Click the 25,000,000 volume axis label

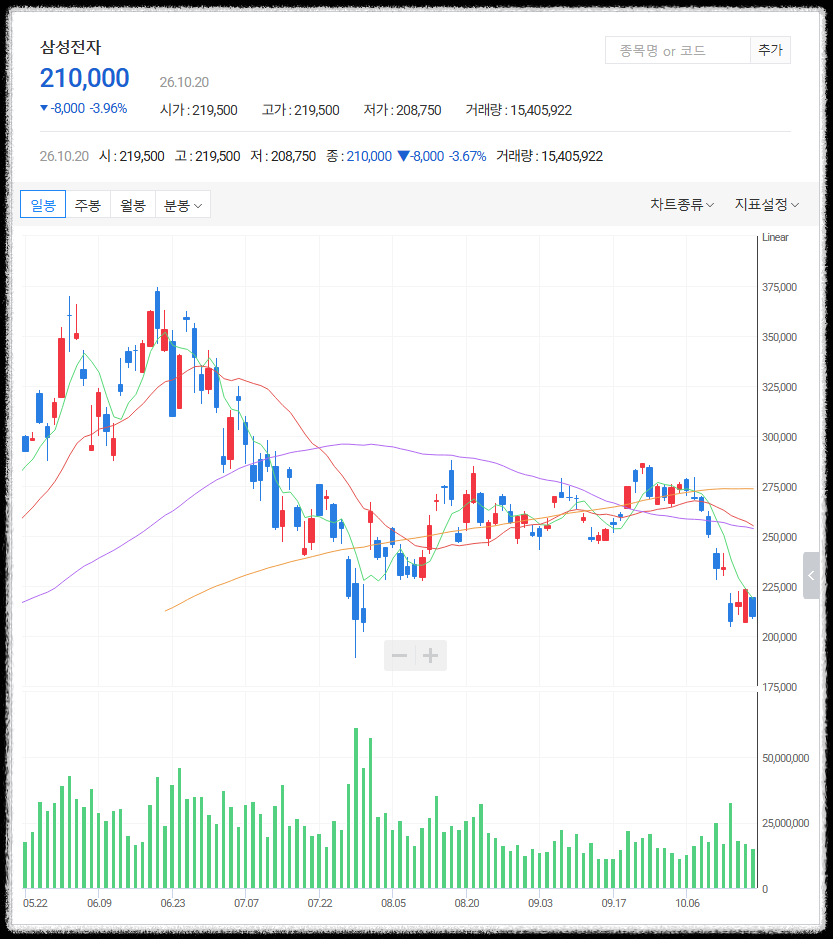pyautogui.click(x=786, y=823)
